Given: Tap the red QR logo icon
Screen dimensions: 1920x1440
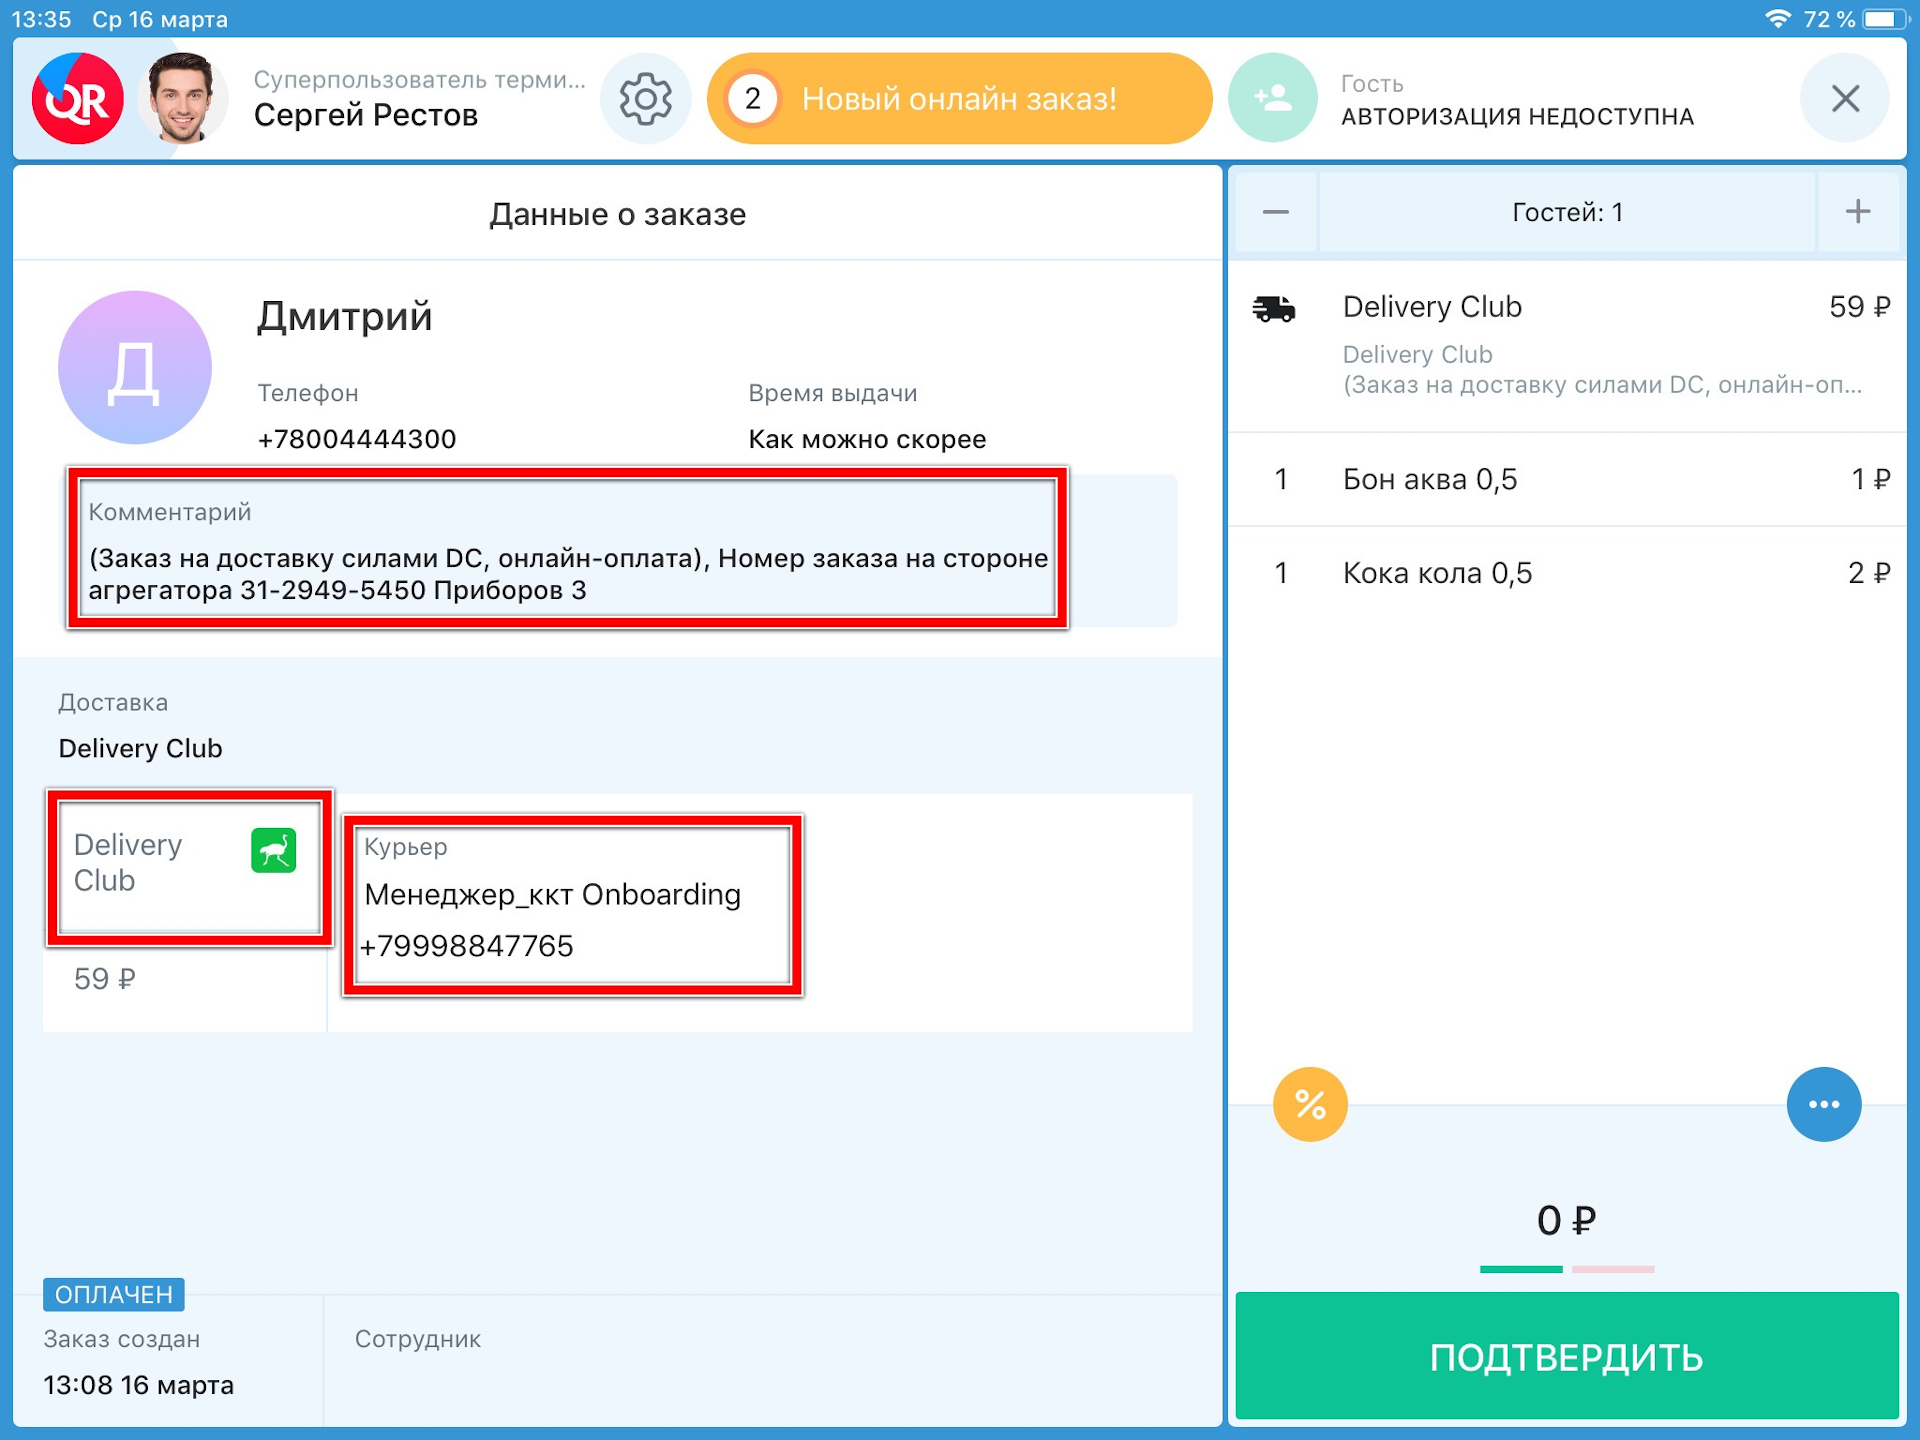Looking at the screenshot, I should 77,99.
